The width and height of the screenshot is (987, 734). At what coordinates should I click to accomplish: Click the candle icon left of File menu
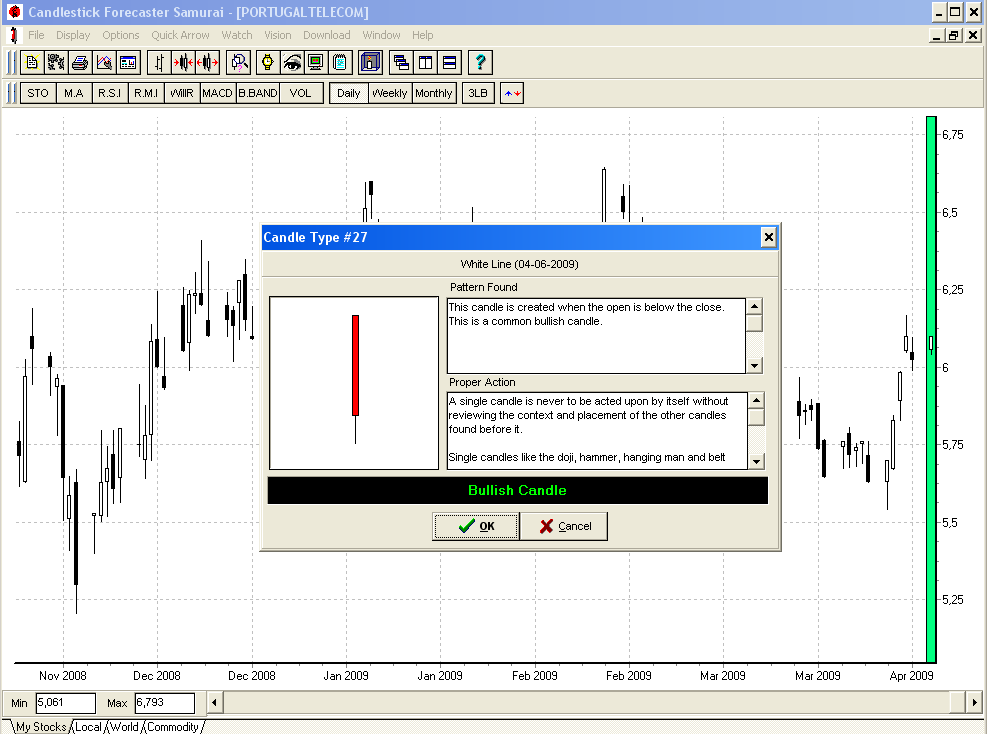(x=13, y=35)
